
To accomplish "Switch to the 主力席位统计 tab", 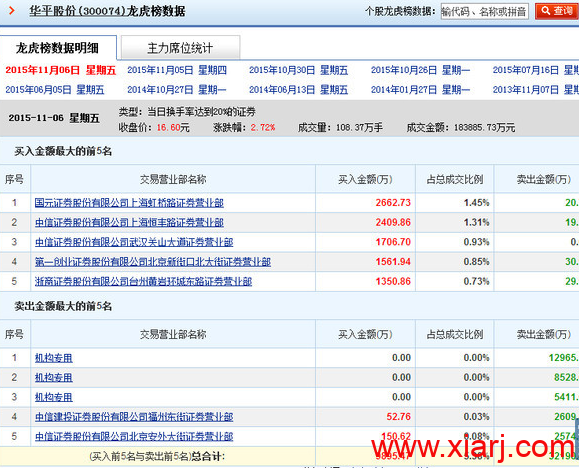I will pos(180,48).
